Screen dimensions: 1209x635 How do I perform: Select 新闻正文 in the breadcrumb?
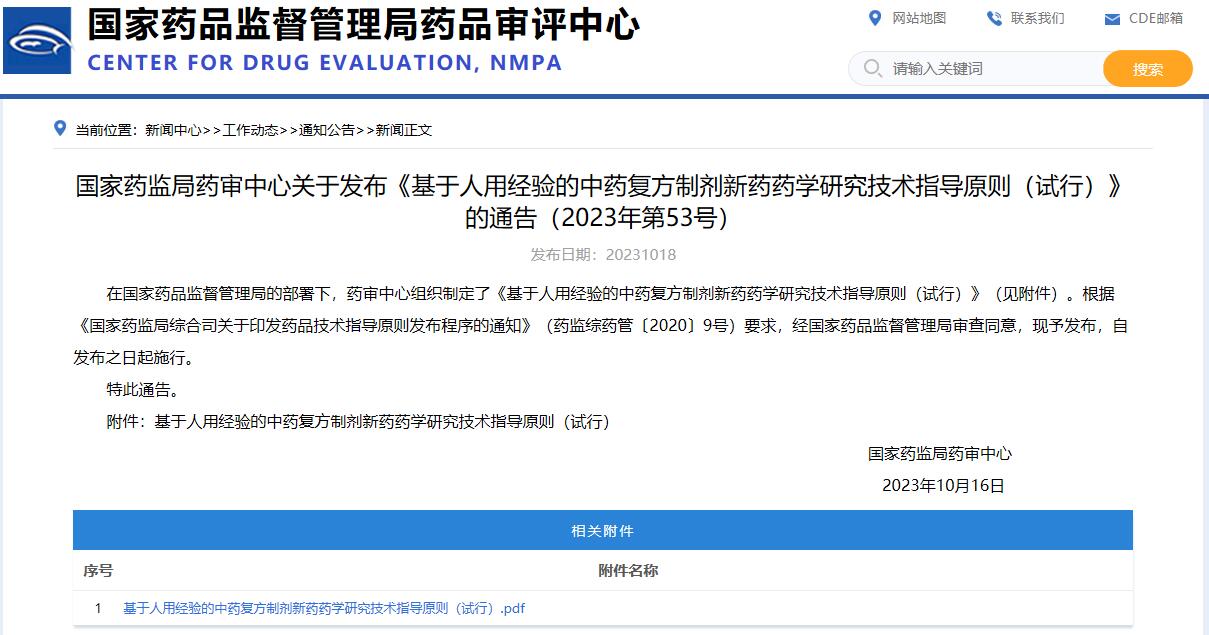pos(404,130)
